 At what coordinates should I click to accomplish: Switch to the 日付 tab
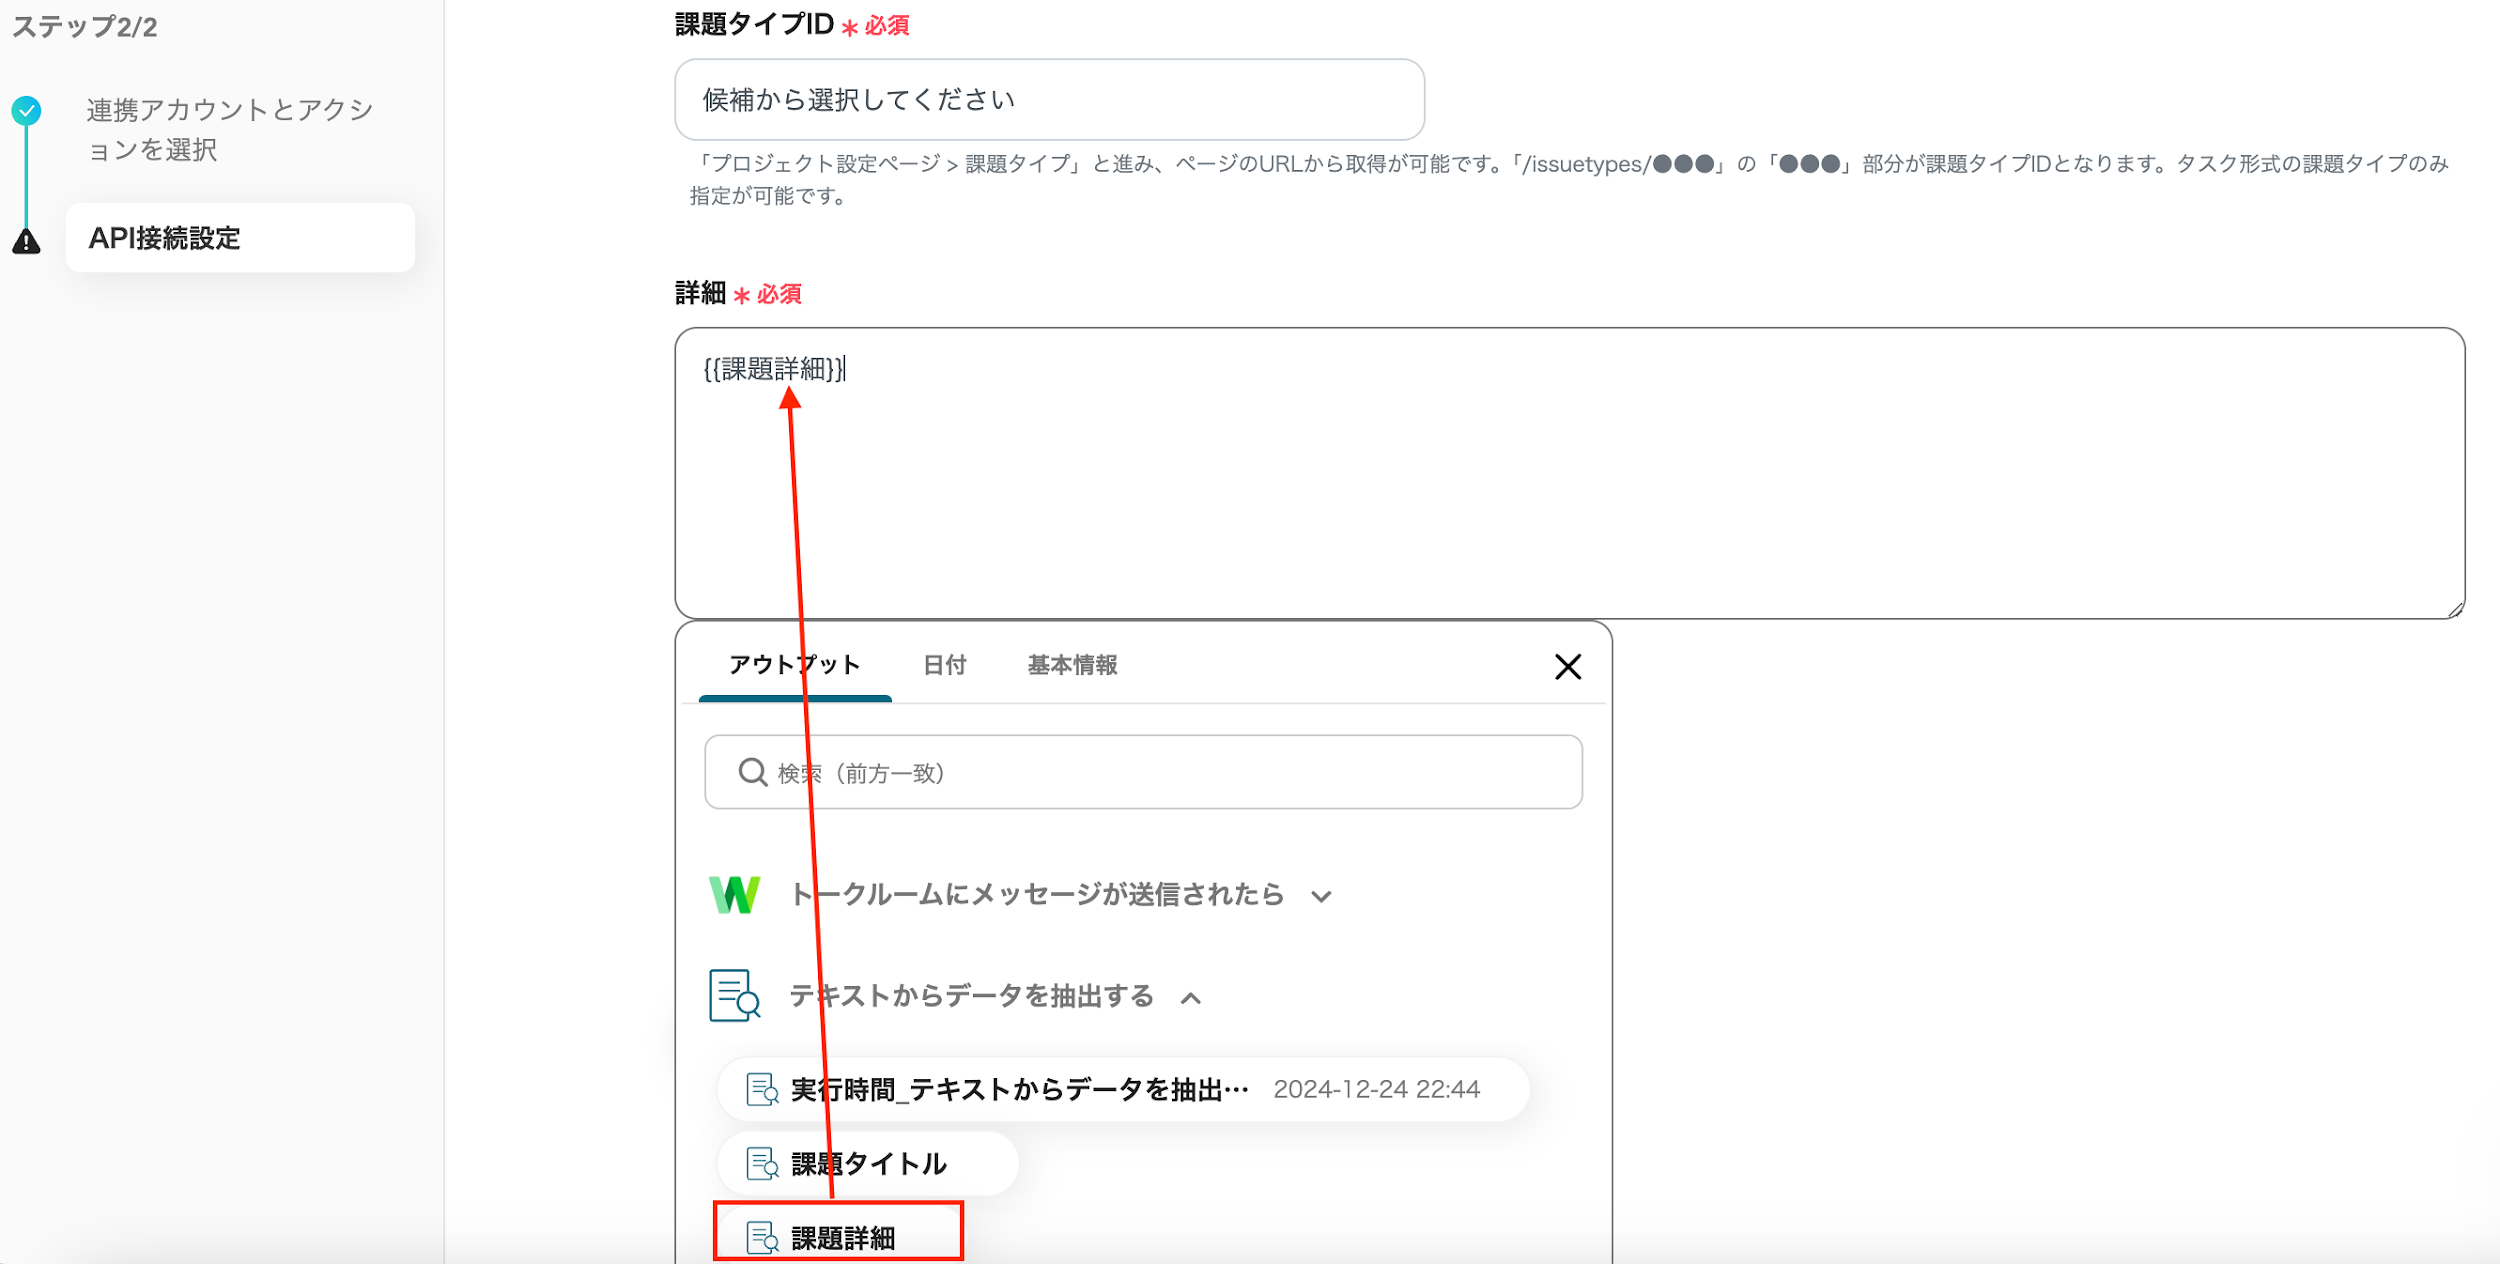tap(944, 665)
